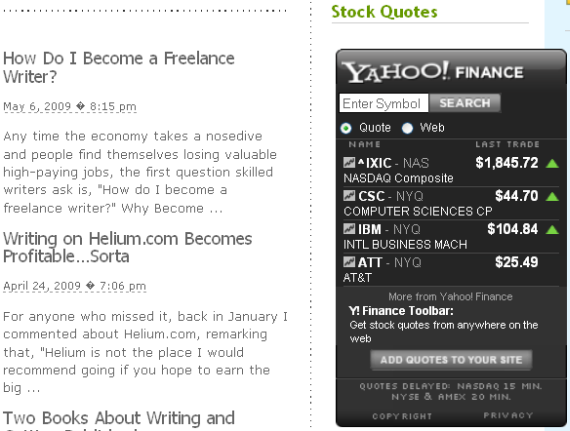
Task: Select the Quote radio button
Action: click(x=346, y=128)
